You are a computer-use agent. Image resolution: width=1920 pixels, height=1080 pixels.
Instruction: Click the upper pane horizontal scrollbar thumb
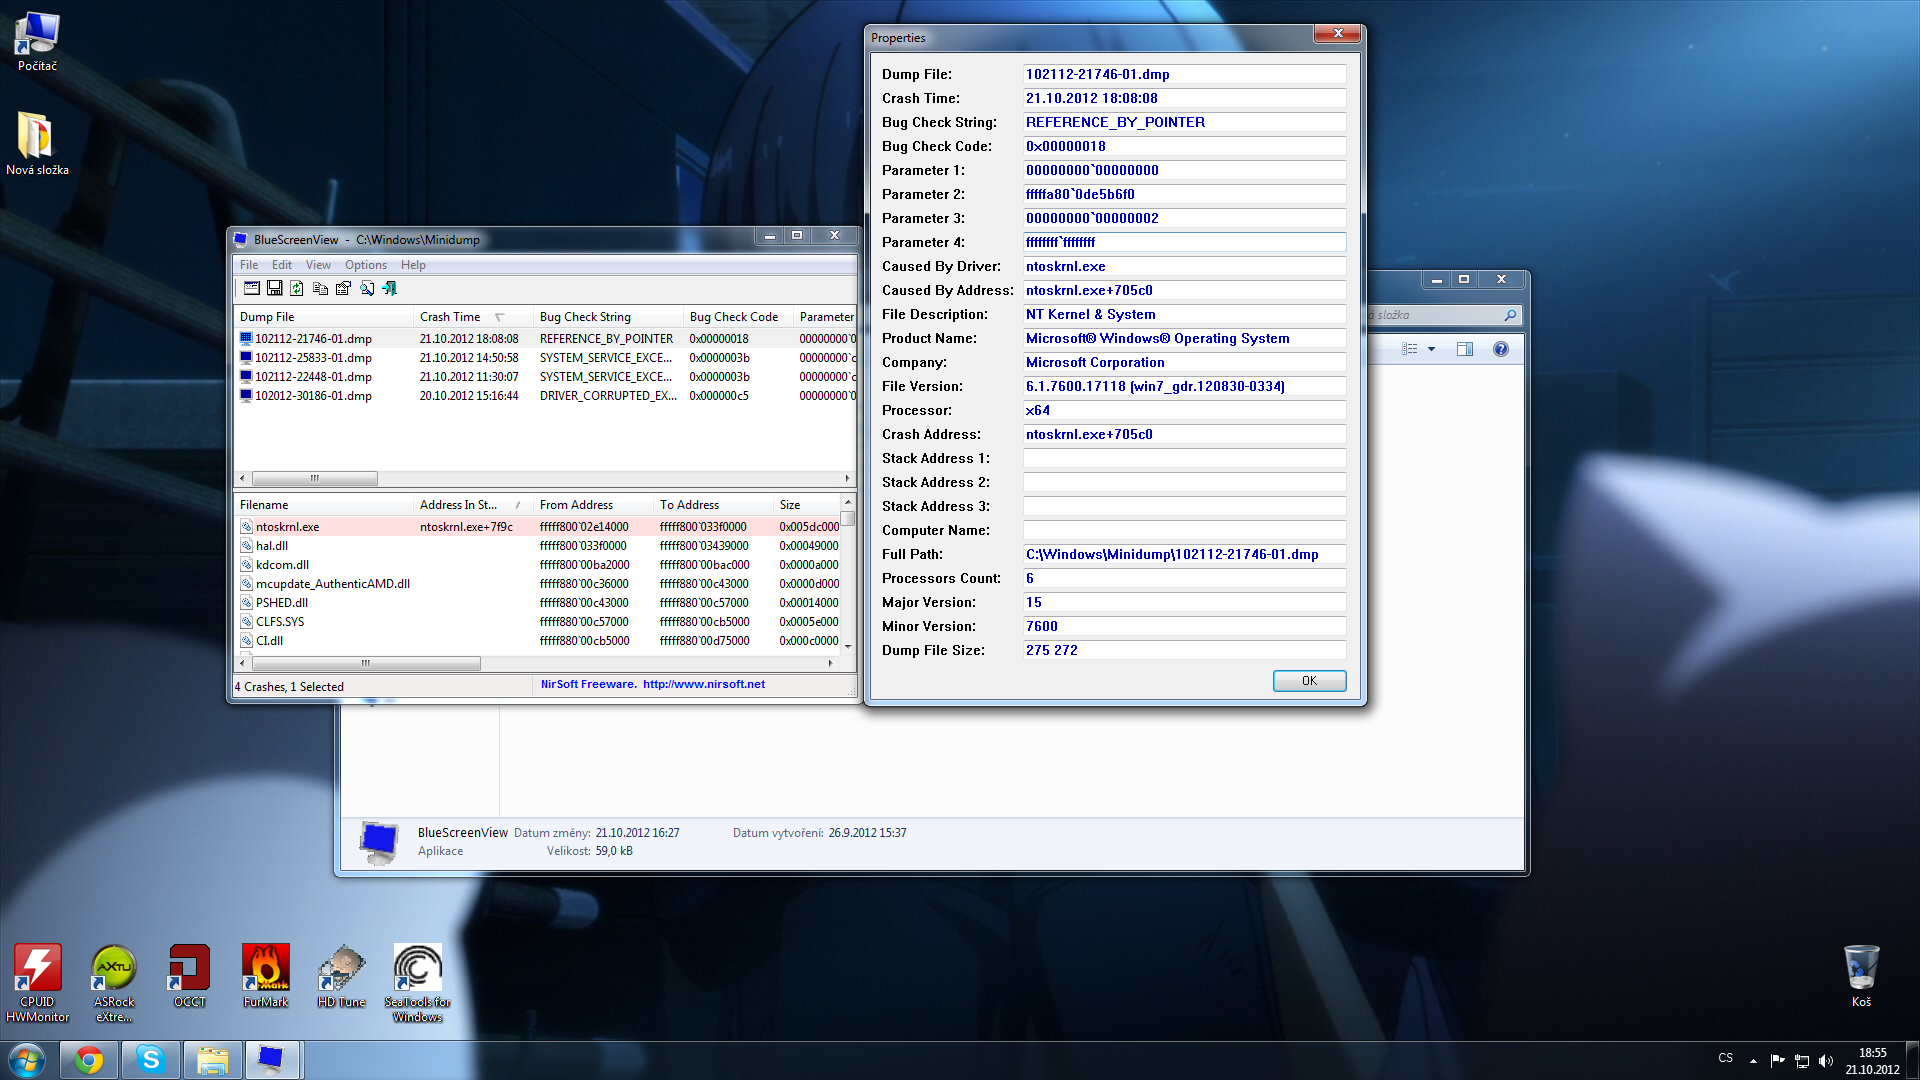[314, 478]
